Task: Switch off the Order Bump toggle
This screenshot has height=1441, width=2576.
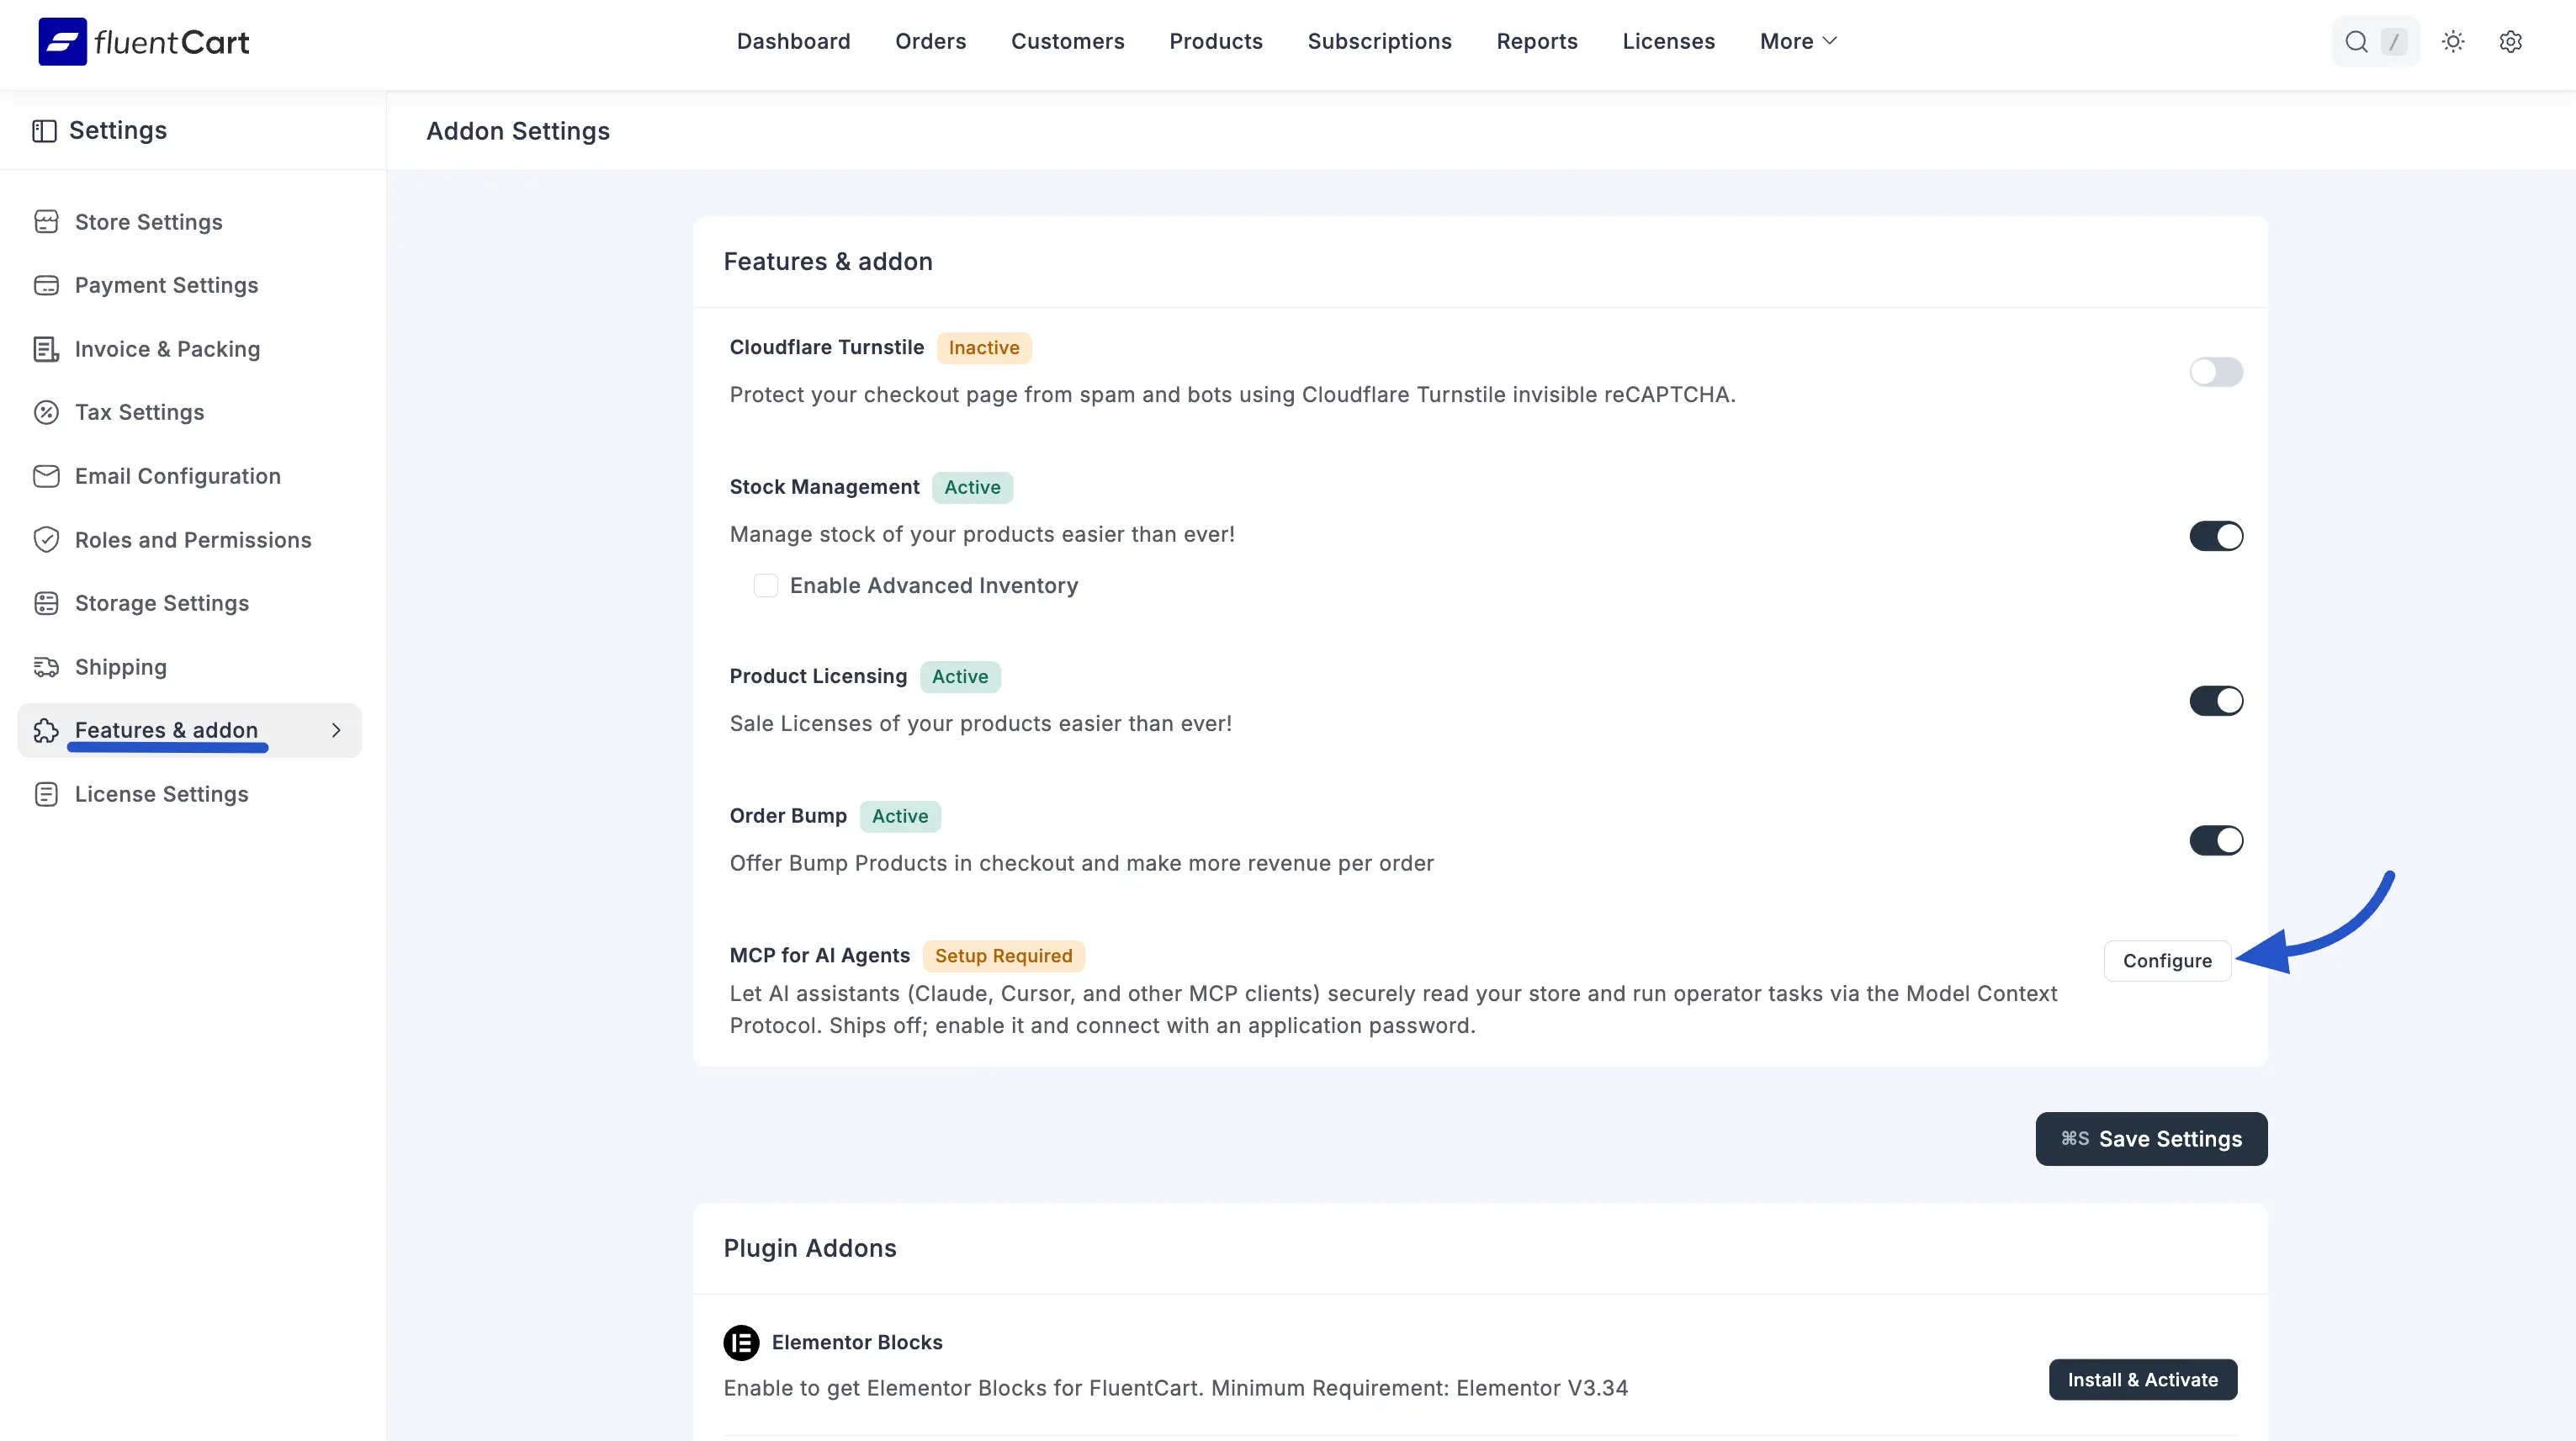Action: [x=2216, y=840]
